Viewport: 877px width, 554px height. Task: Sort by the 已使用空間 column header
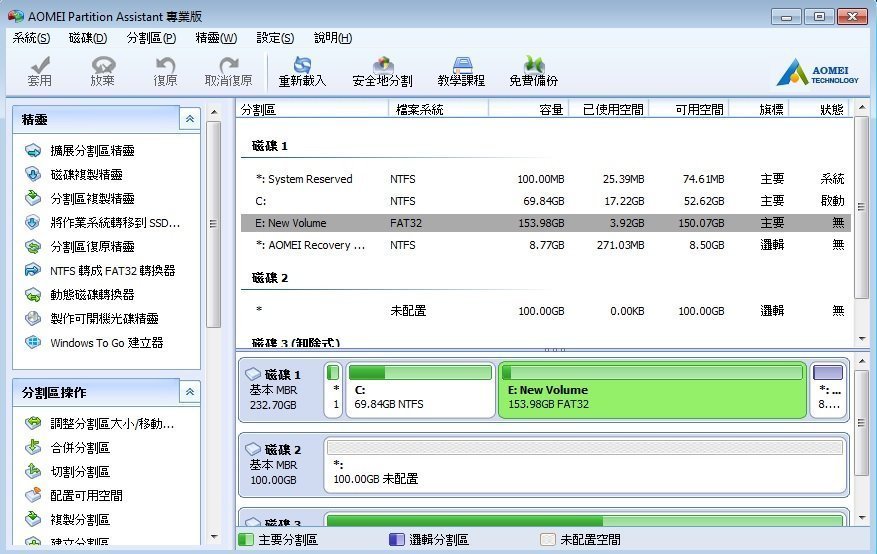(x=609, y=110)
